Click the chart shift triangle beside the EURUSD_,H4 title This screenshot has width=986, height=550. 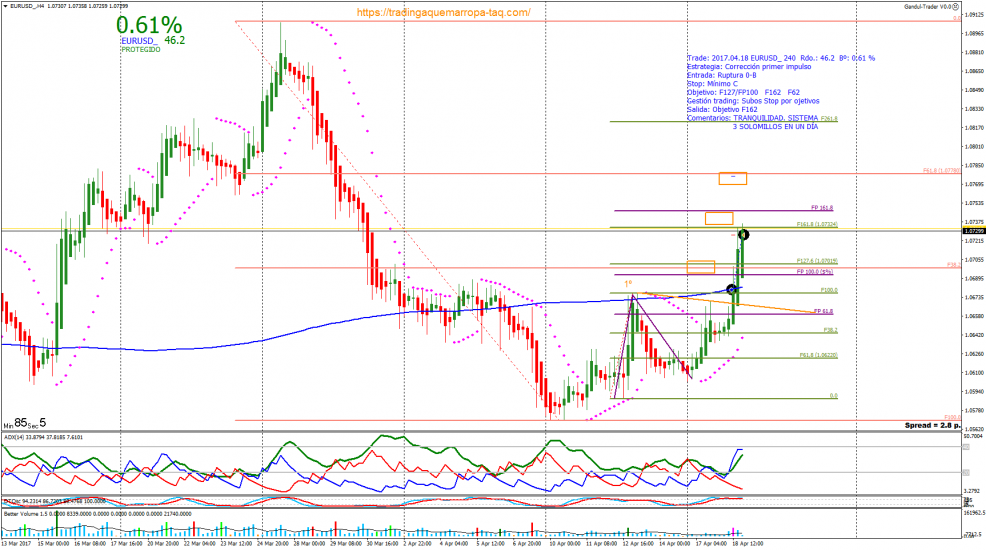(x=5, y=6)
